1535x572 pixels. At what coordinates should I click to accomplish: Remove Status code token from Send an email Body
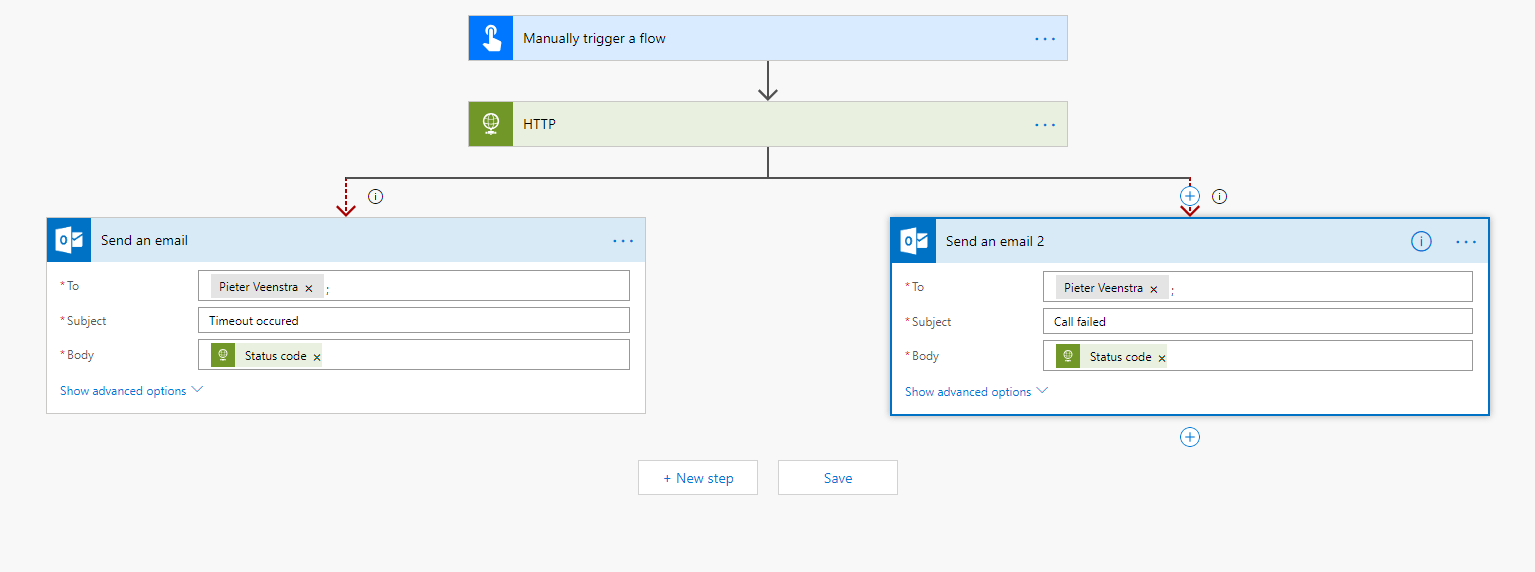pyautogui.click(x=317, y=357)
